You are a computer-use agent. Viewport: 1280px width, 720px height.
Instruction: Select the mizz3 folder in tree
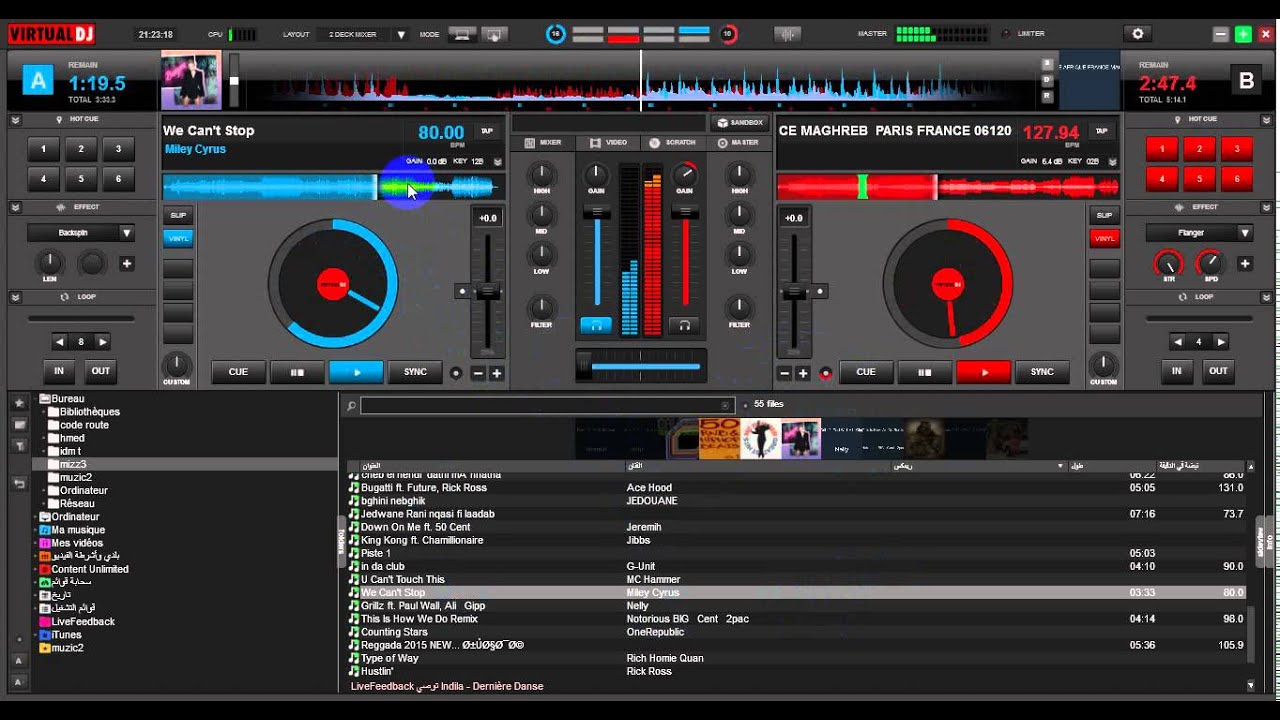coord(73,464)
